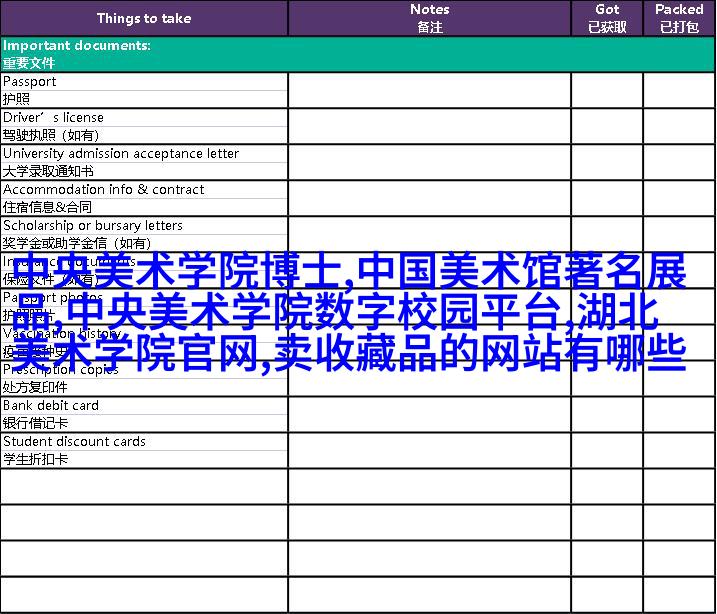
Task: Click the '住宿信息&合同' cell
Action: pos(144,207)
